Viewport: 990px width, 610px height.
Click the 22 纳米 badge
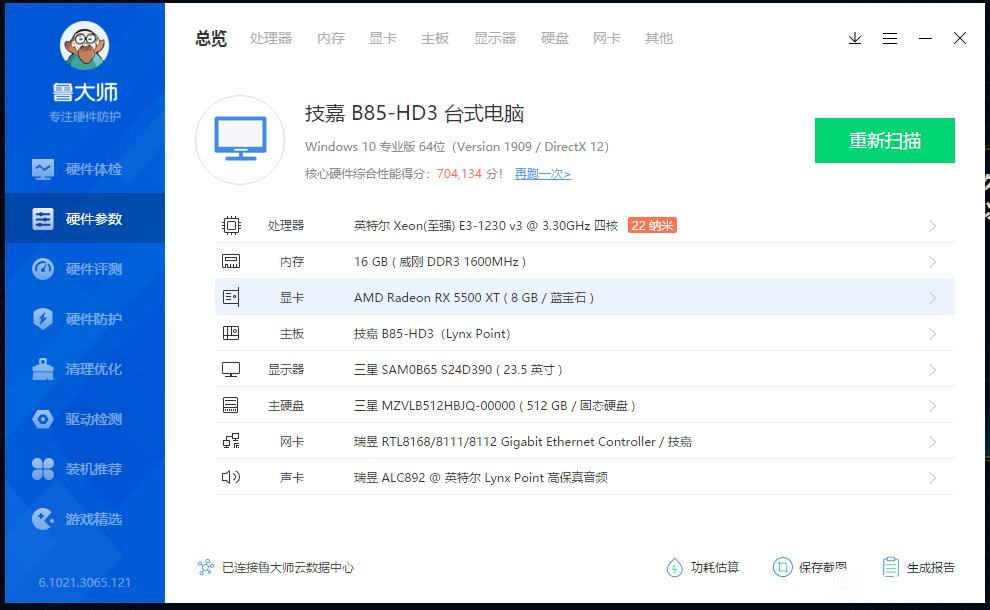[652, 225]
